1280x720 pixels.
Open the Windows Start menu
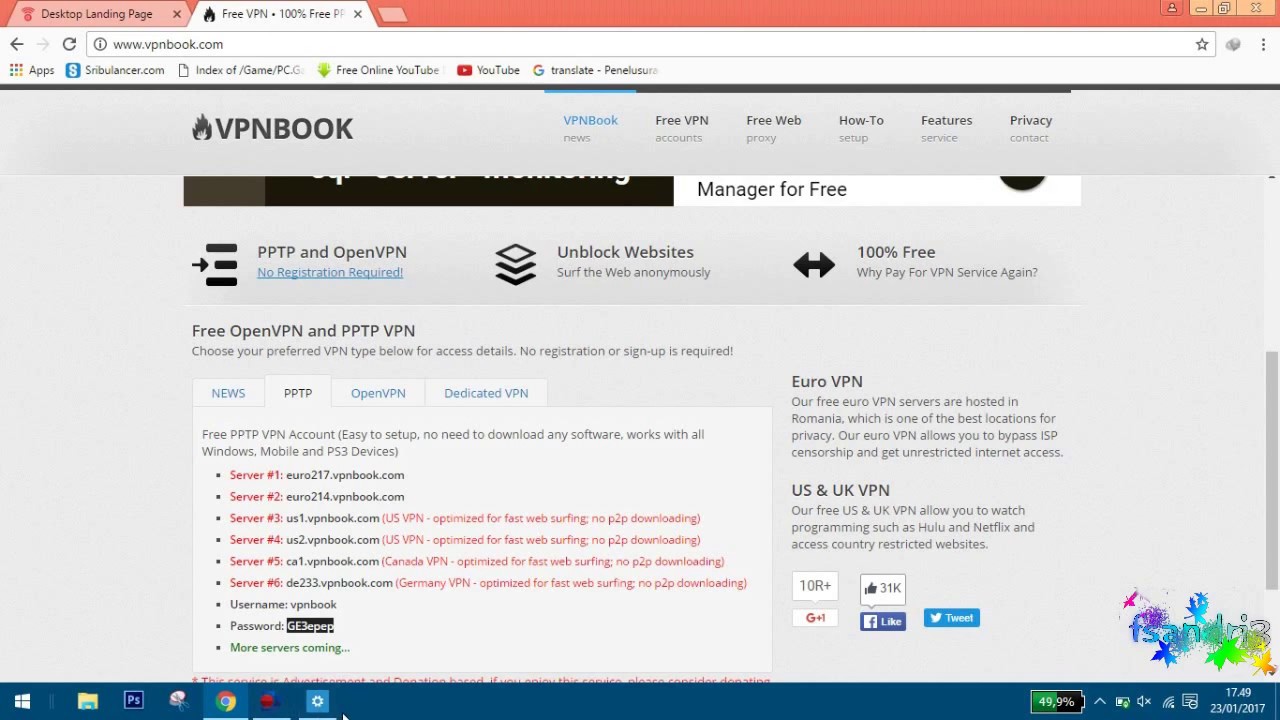22,701
